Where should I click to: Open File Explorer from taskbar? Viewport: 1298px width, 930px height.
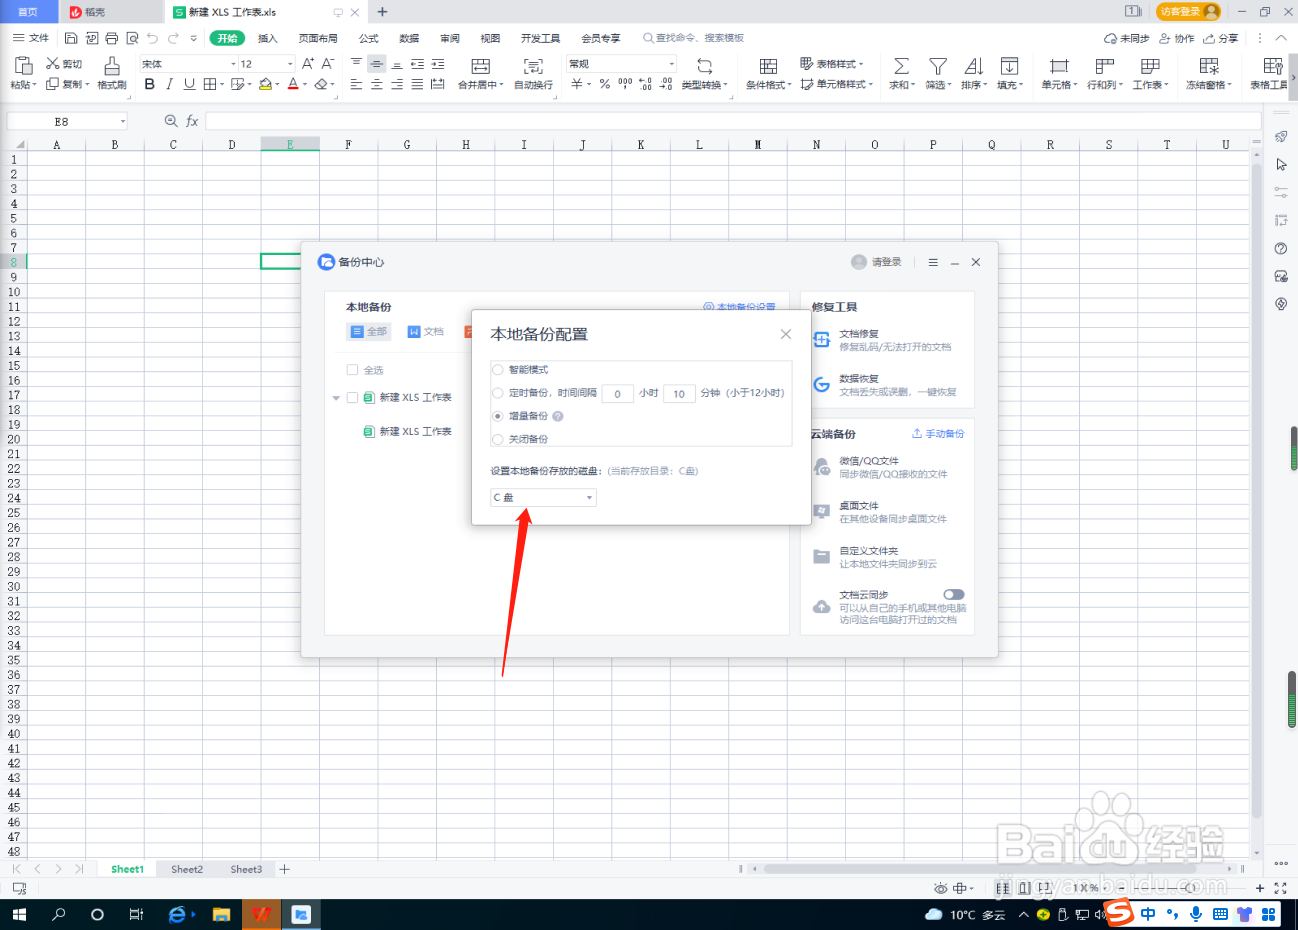coord(221,914)
